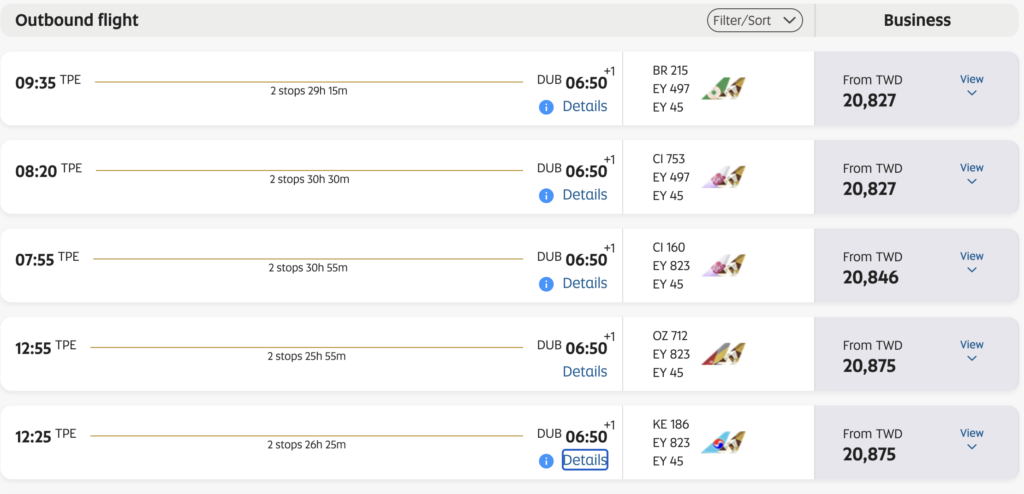Click info icon for the 08:20 flight
This screenshot has height=494, width=1024.
pos(546,195)
